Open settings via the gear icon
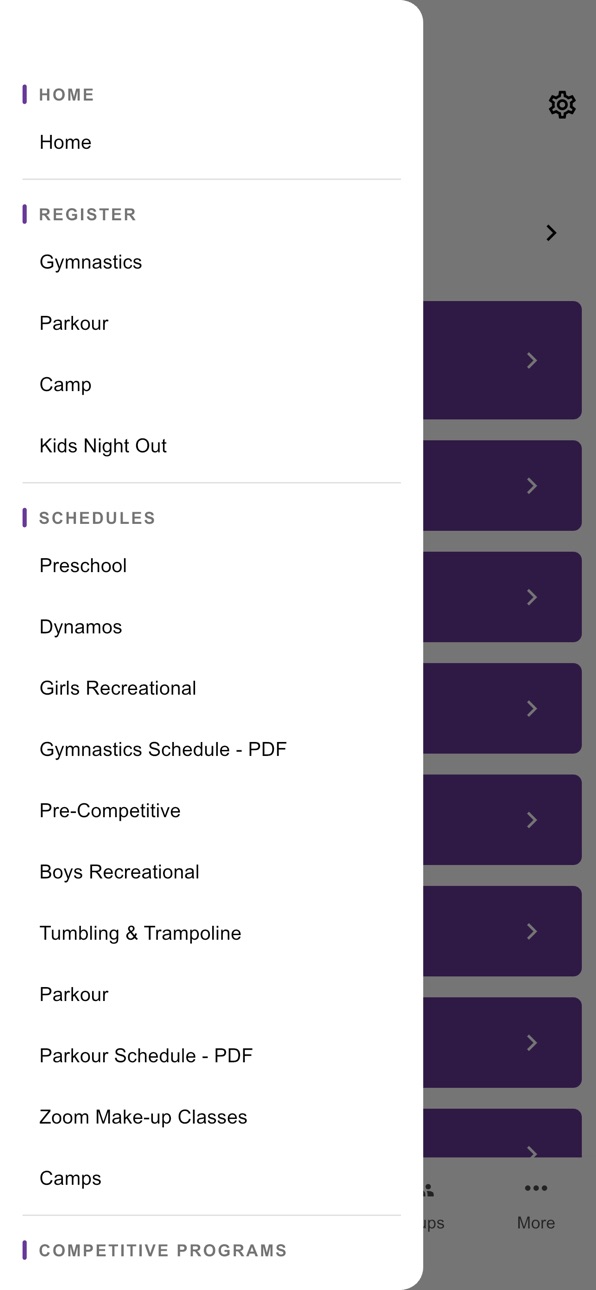The width and height of the screenshot is (596, 1290). (562, 104)
